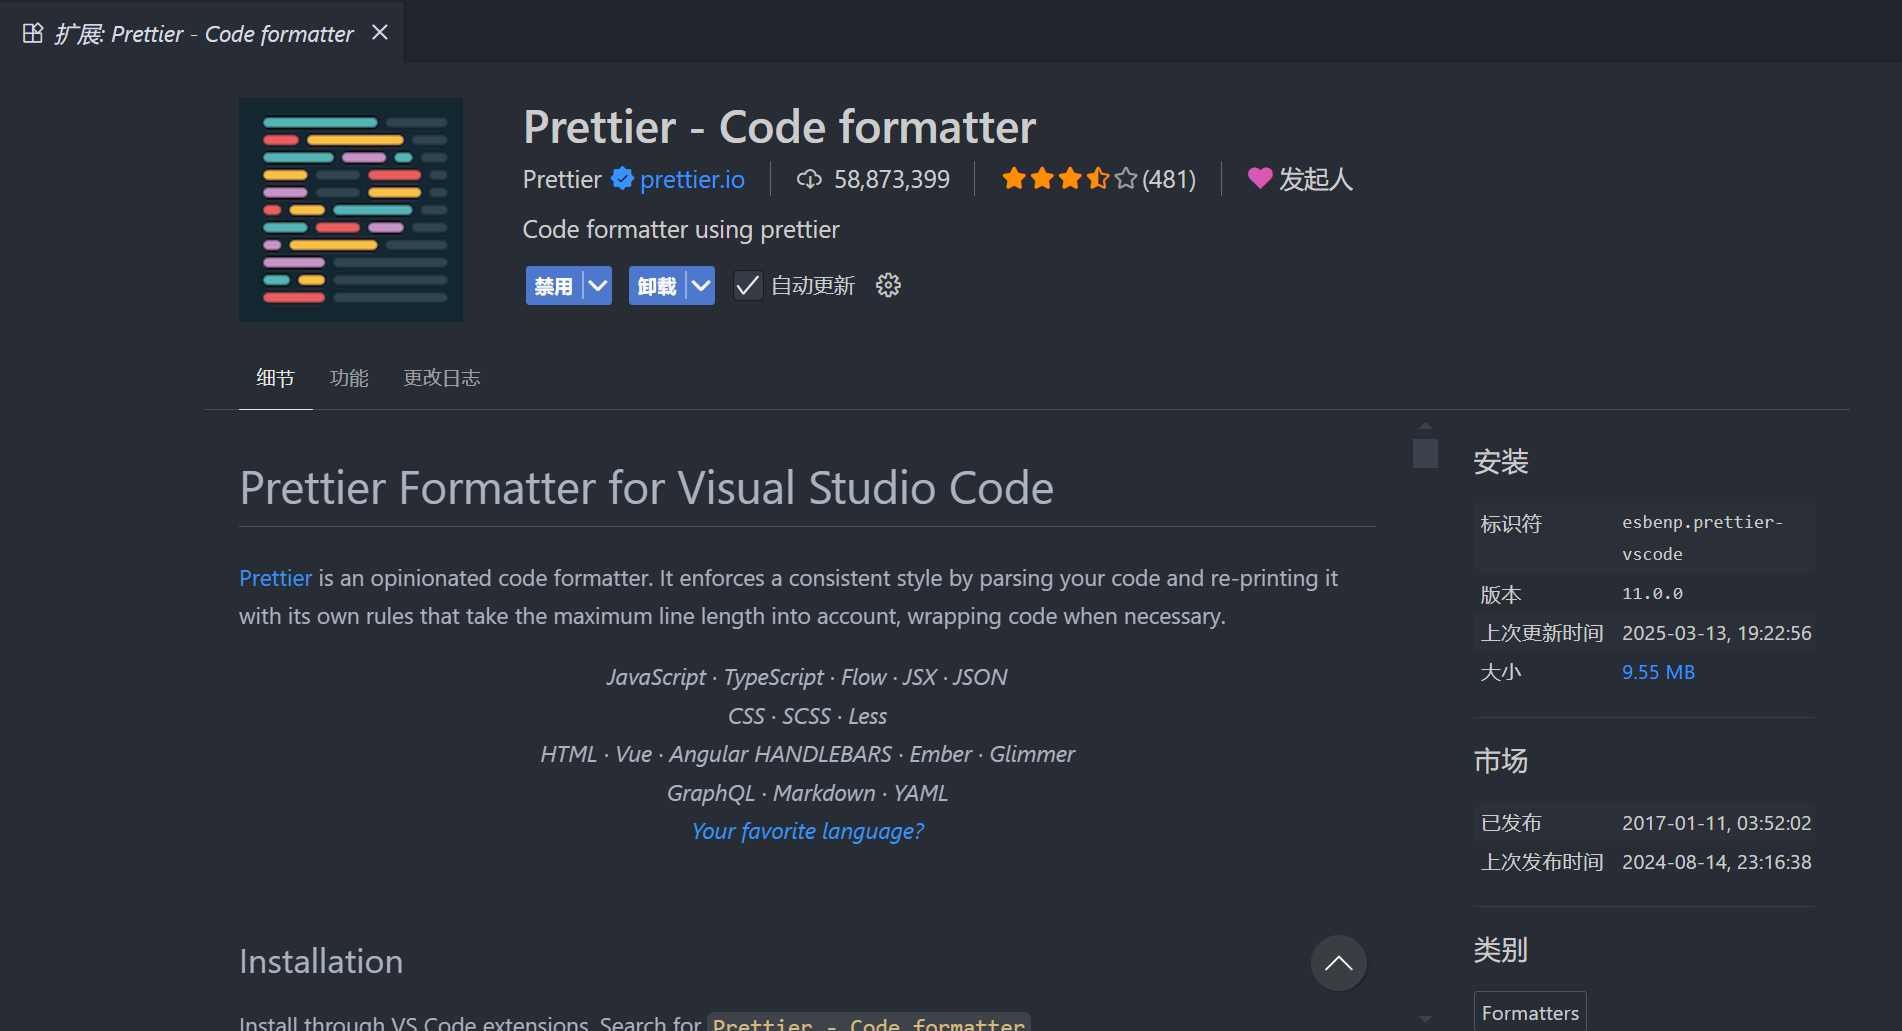Click the pink heart sponsor icon
The width and height of the screenshot is (1902, 1031).
point(1260,179)
